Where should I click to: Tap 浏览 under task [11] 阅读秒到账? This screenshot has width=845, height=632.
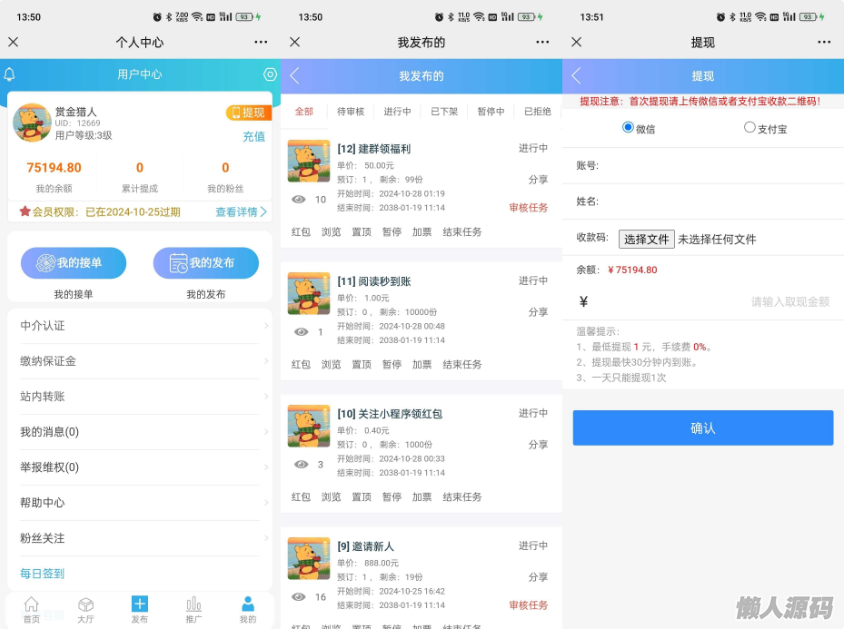point(331,364)
